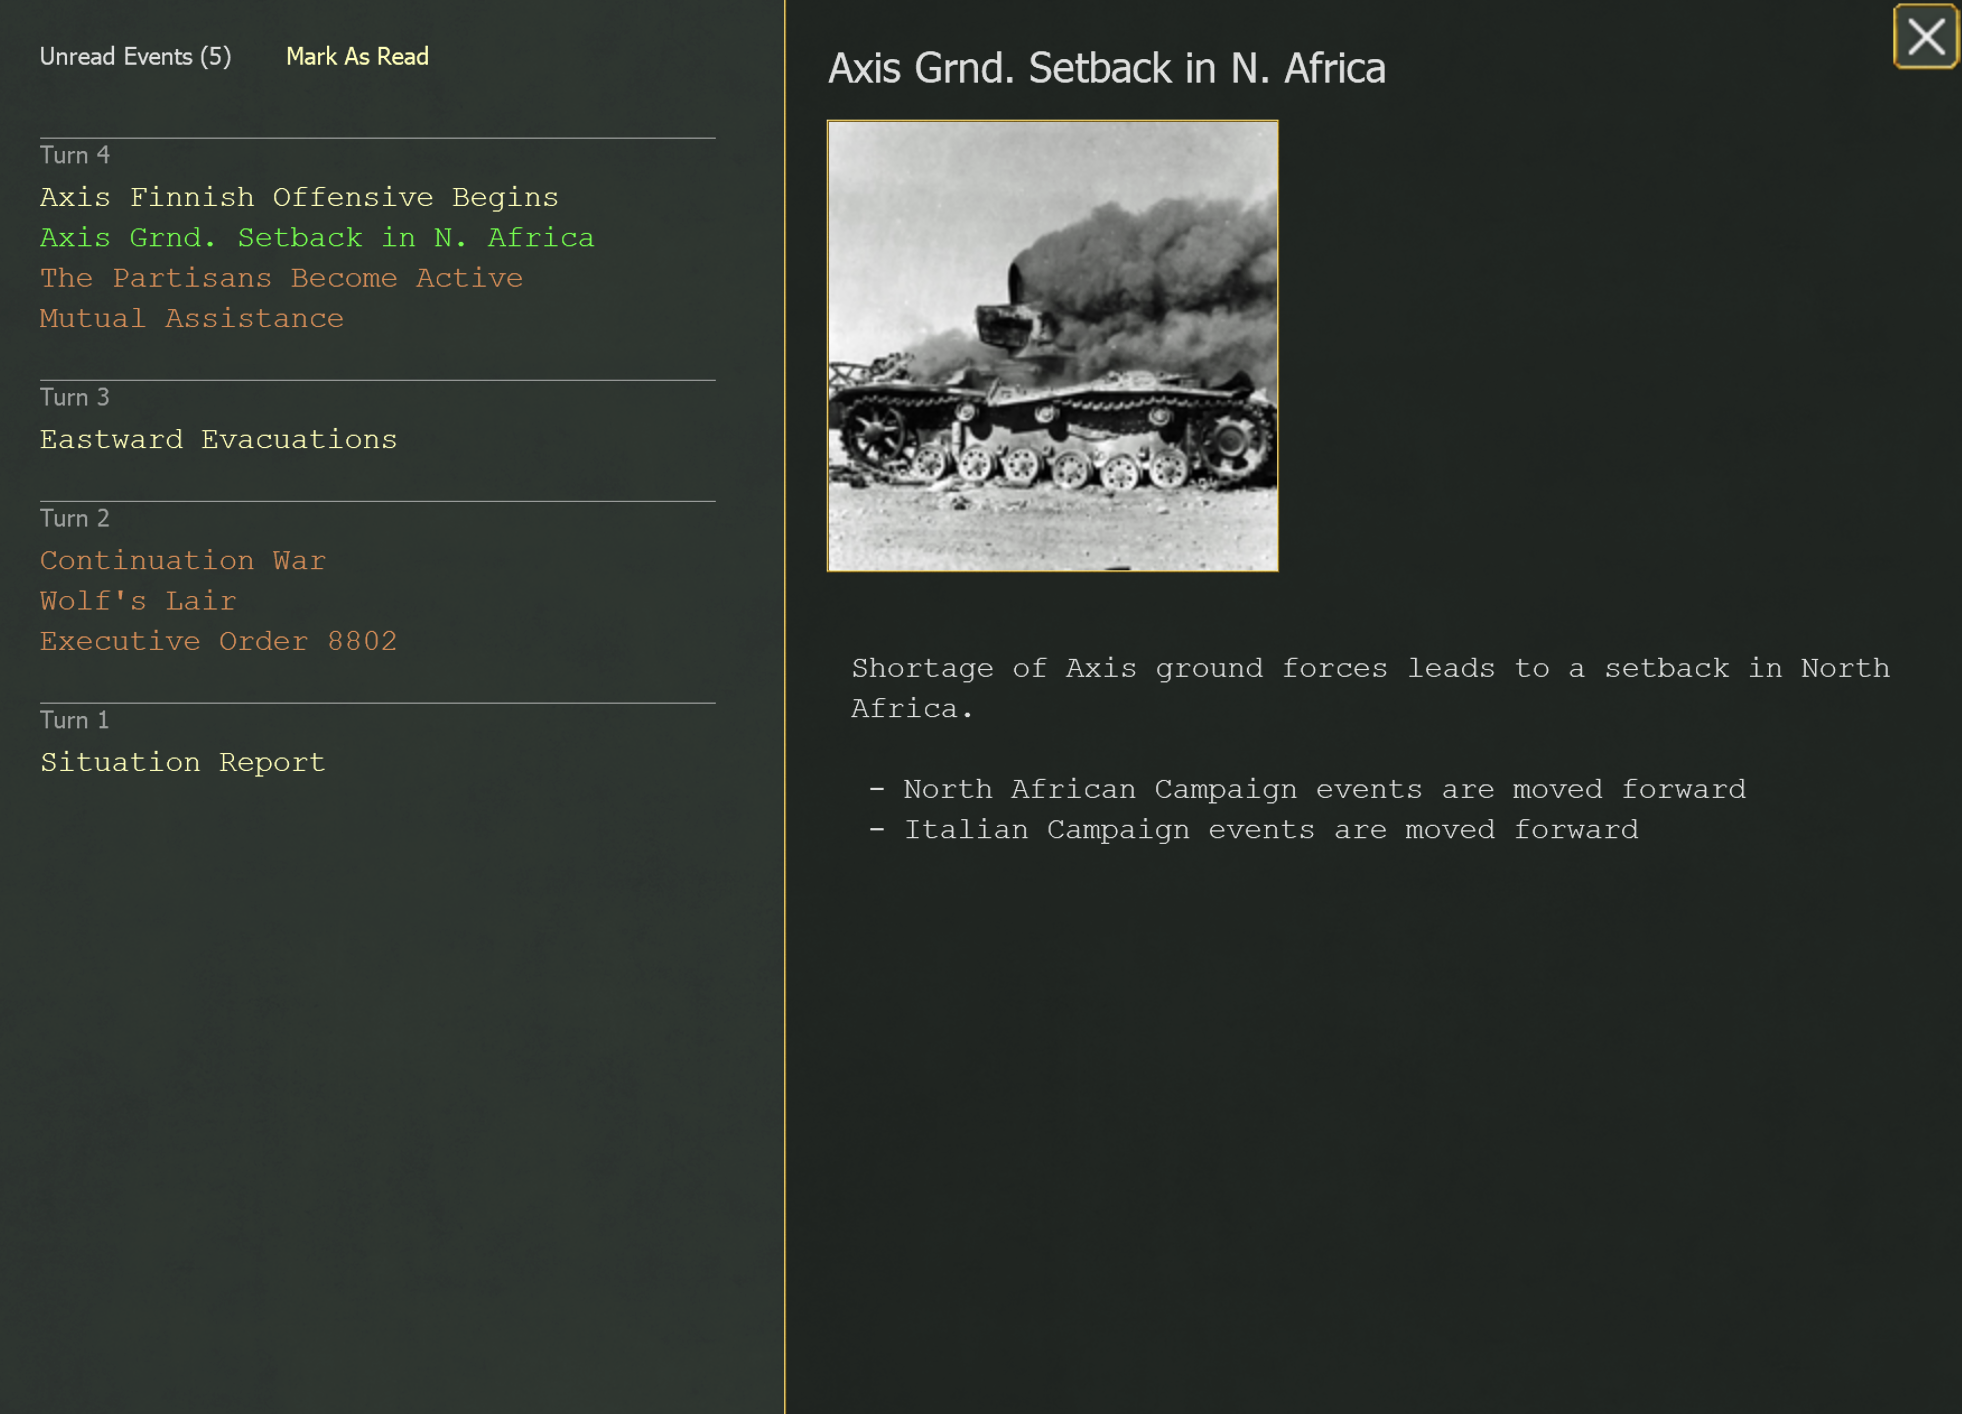Screen dimensions: 1962x1414
Task: Select the Continuation War event
Action: (x=183, y=561)
